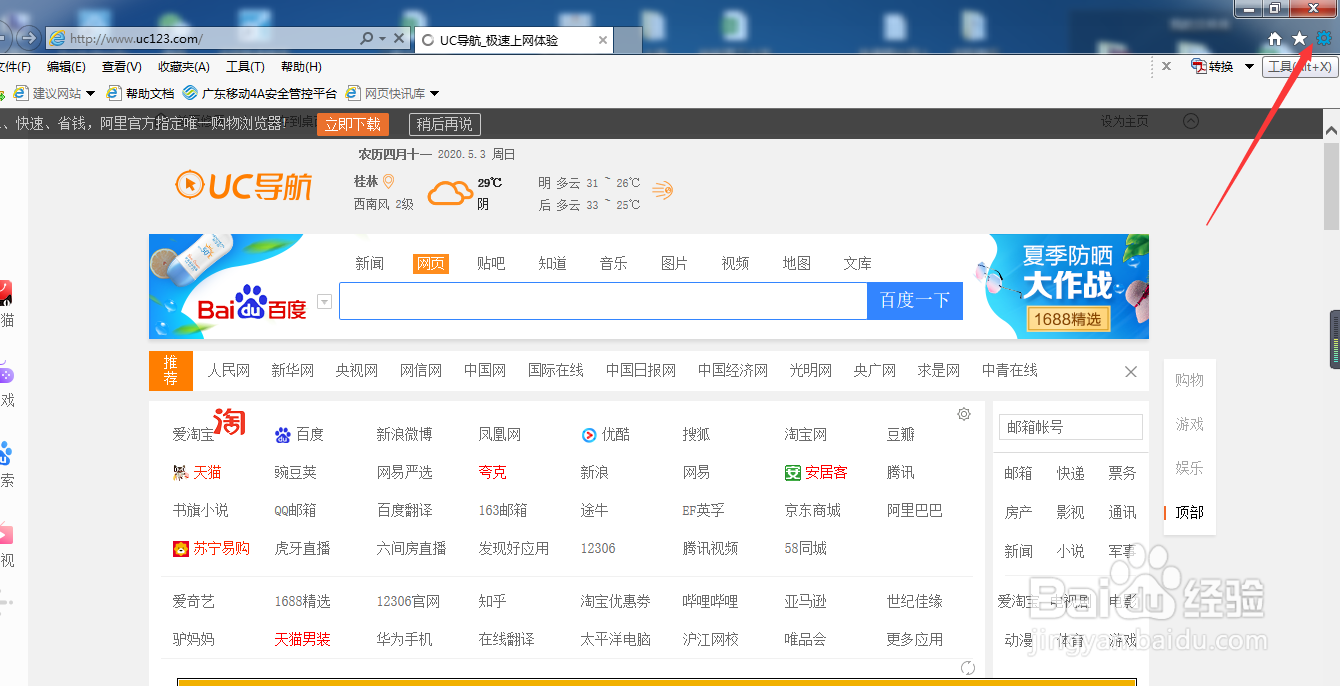Click the Baidu search input field

(x=603, y=301)
